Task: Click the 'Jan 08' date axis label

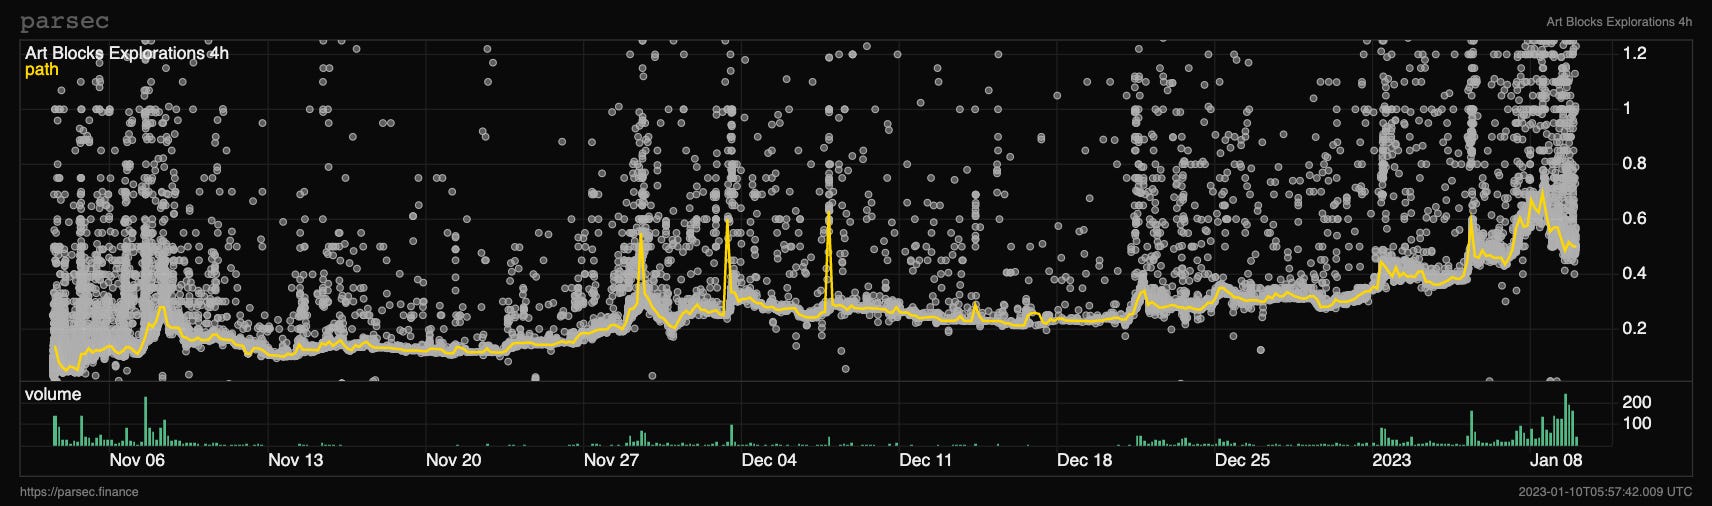Action: [x=1557, y=460]
